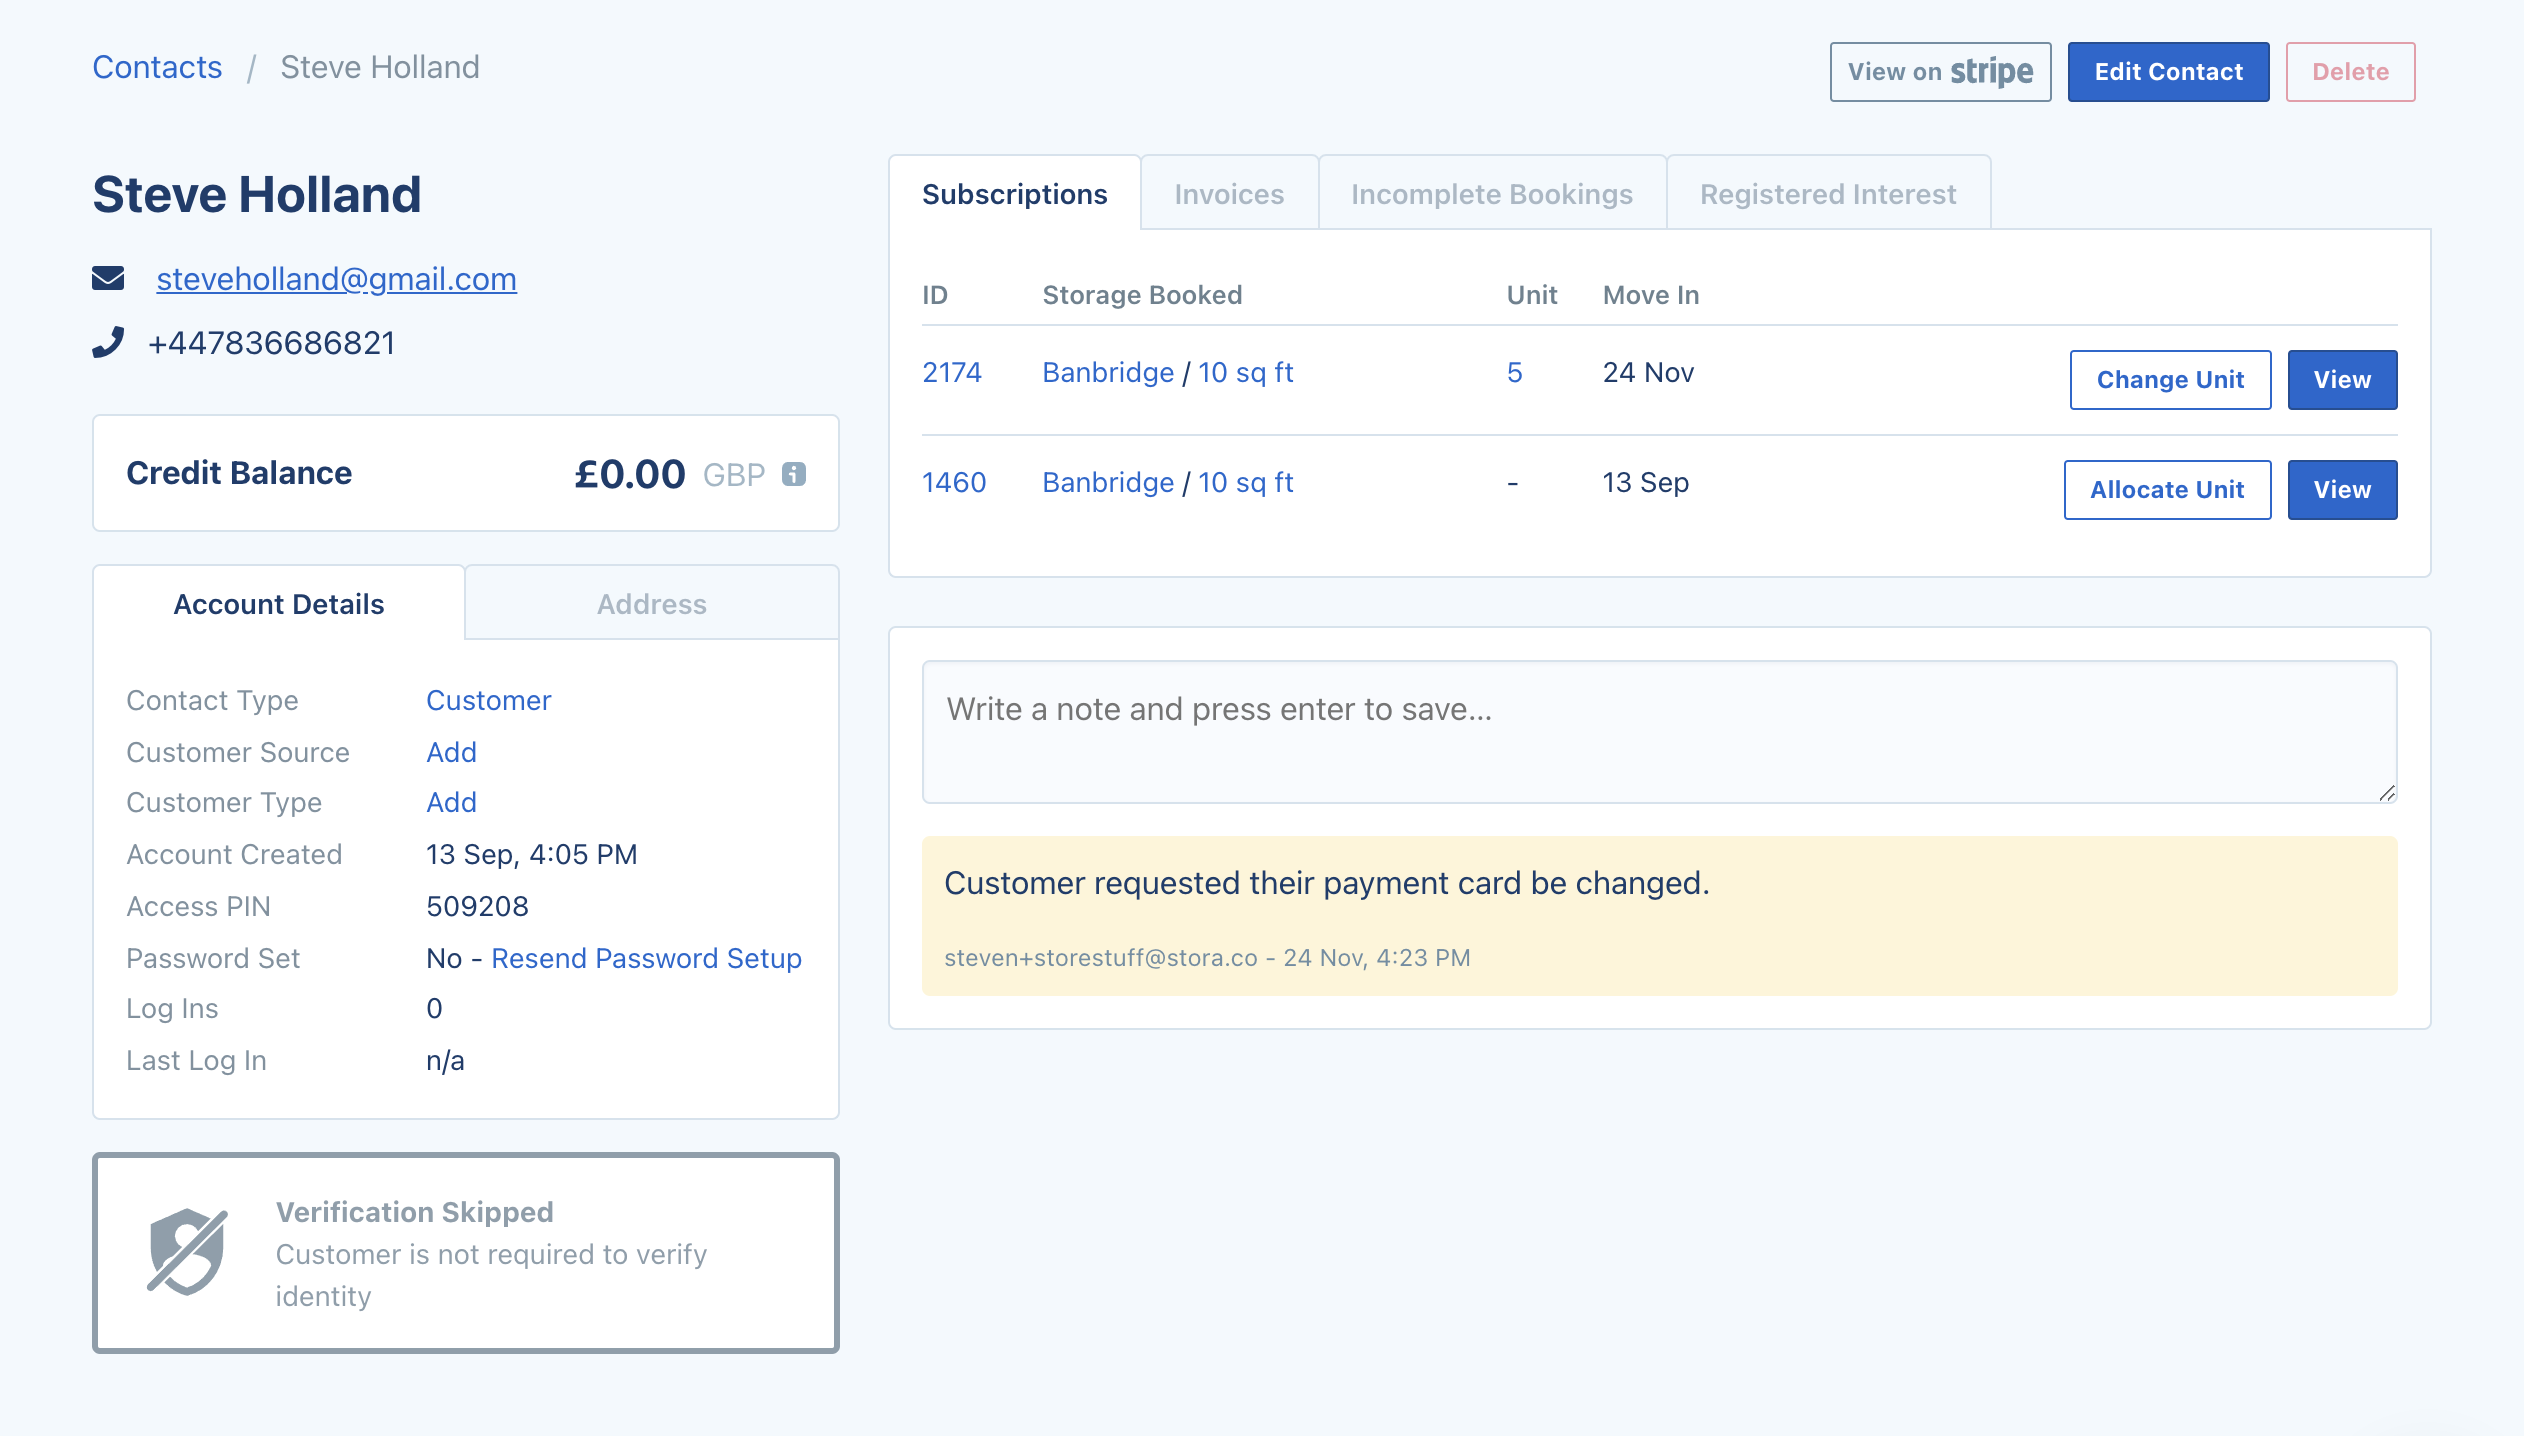Click the credit balance info icon
This screenshot has width=2524, height=1436.
[x=794, y=474]
